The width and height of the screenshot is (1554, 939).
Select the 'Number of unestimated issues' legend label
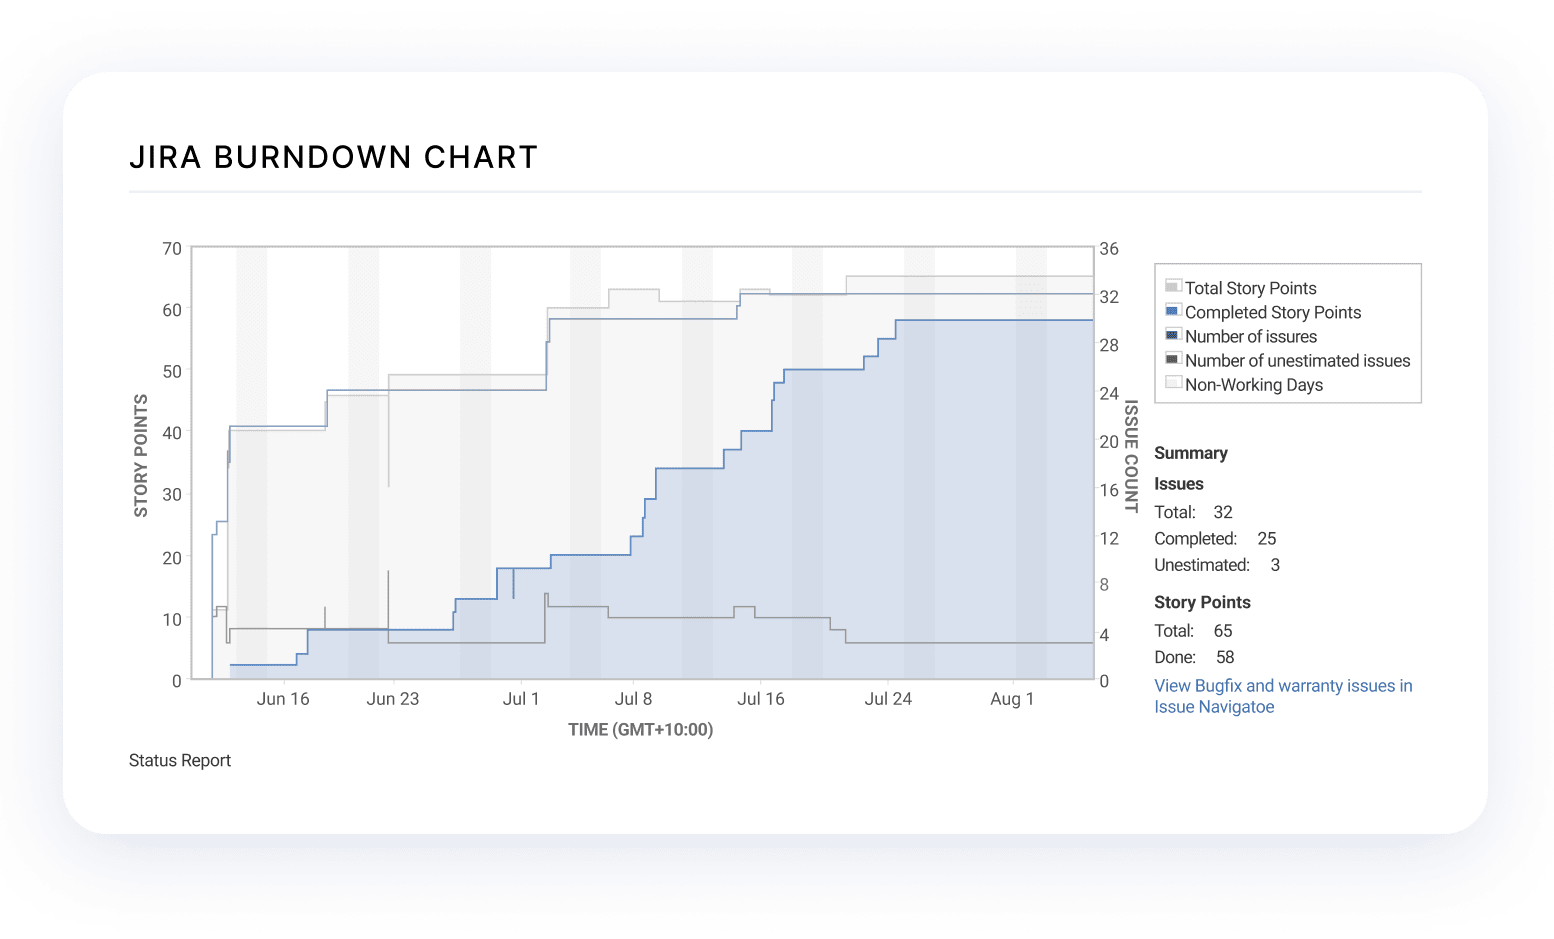tap(1297, 360)
